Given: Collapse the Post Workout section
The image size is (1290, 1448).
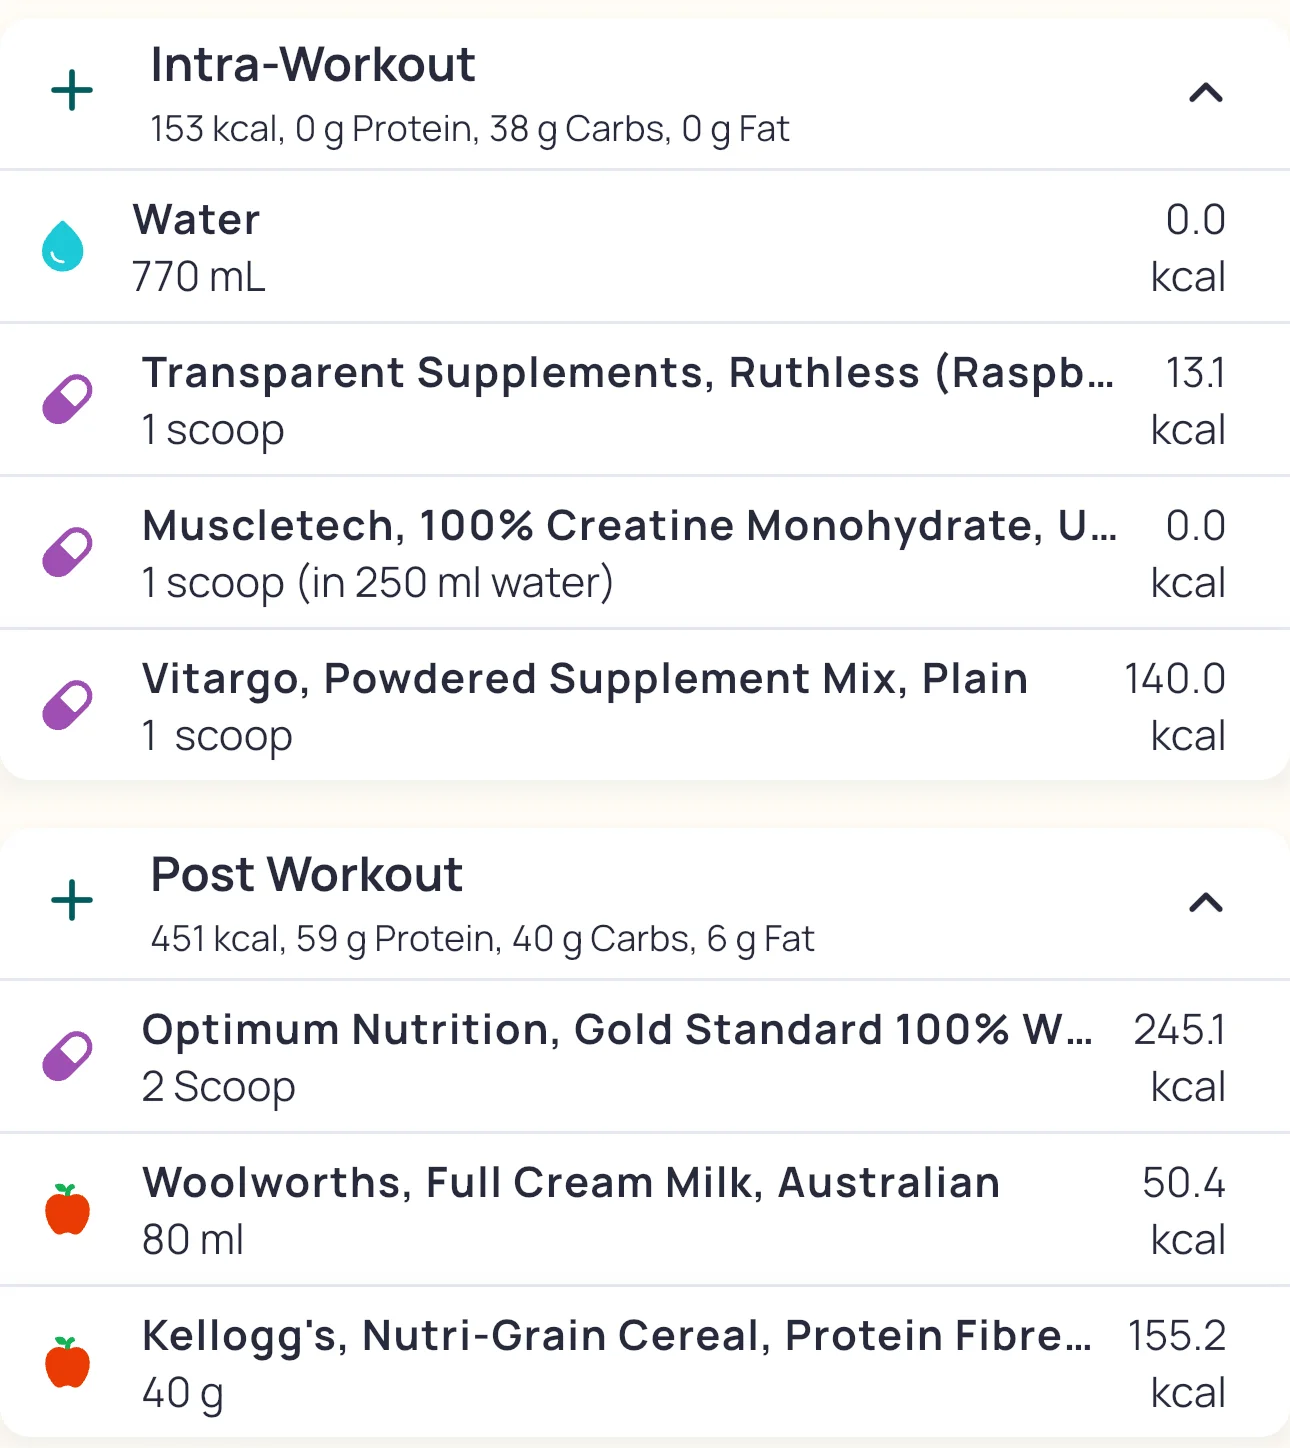Looking at the screenshot, I should pyautogui.click(x=1206, y=903).
